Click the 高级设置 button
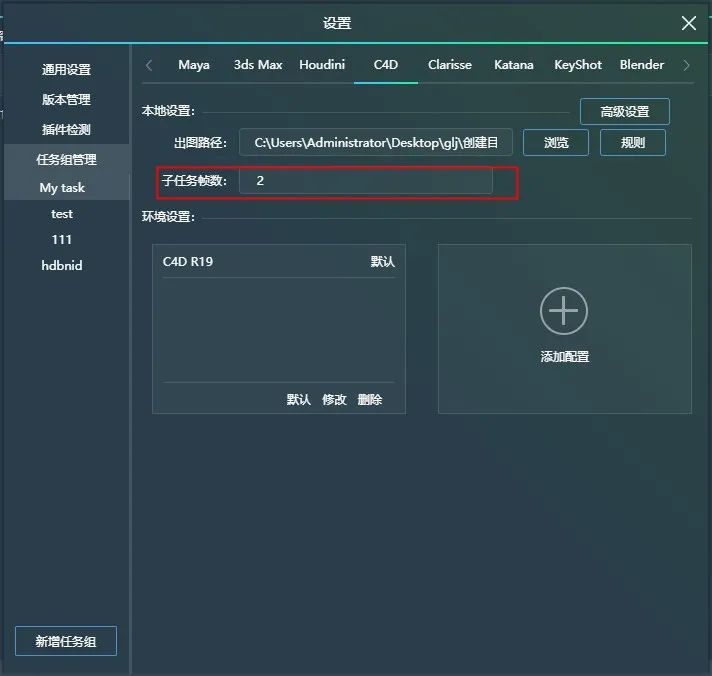Screen dimensions: 712x676 coord(624,112)
